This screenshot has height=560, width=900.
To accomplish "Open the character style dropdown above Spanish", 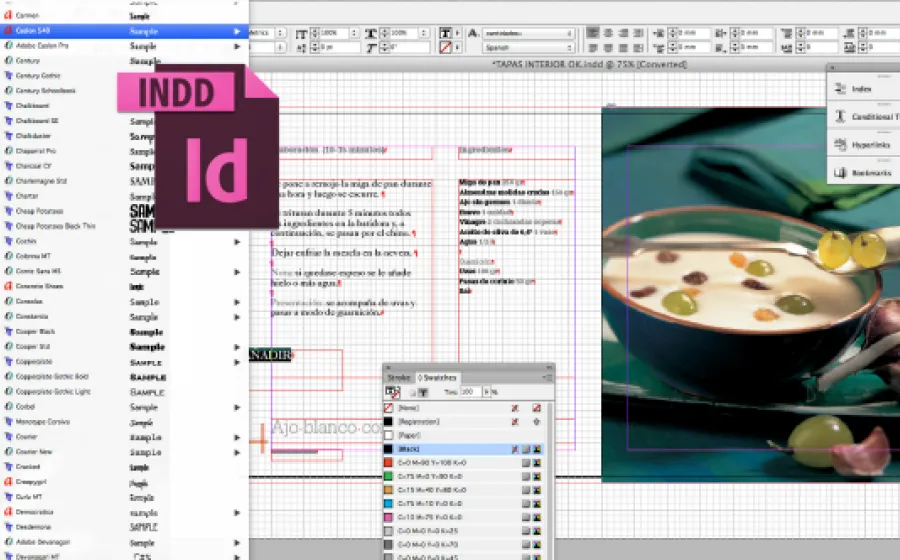I will point(528,33).
